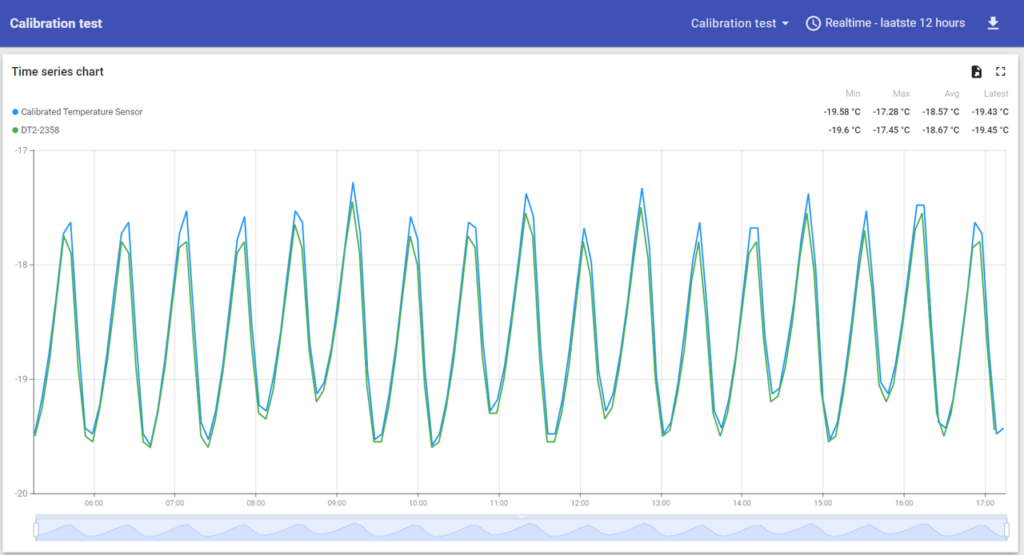
Task: Toggle the DT2-2358 series label
Action: click(x=43, y=130)
